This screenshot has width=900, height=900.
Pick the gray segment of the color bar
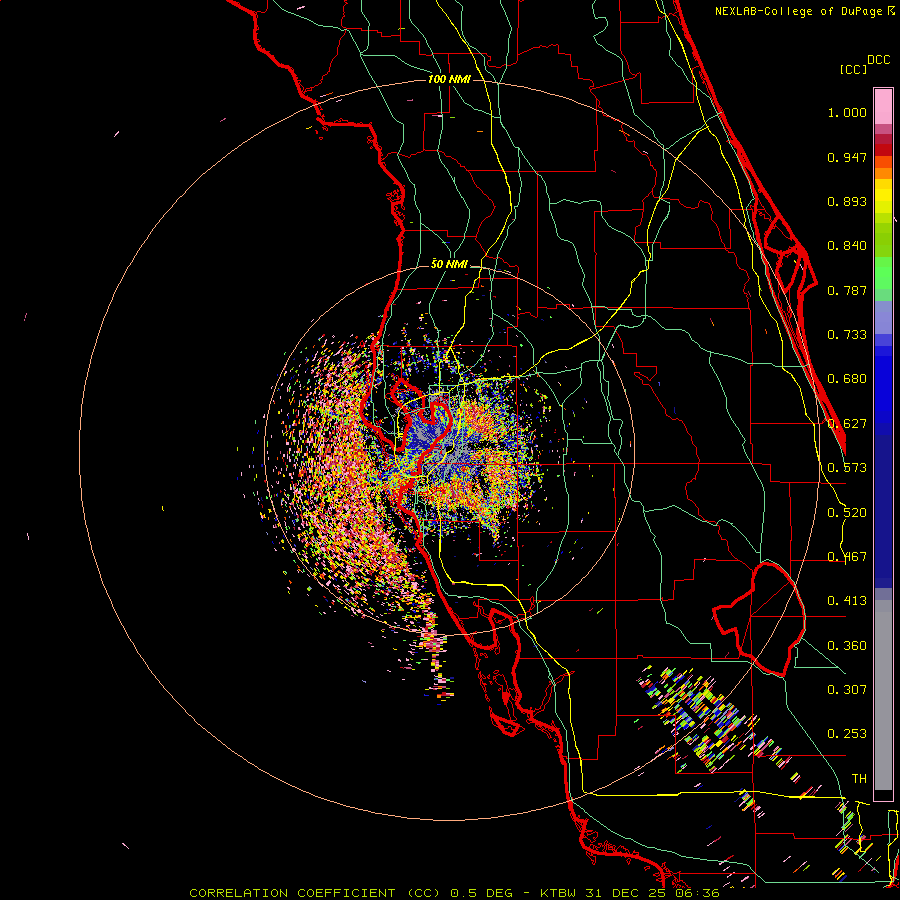tap(883, 695)
